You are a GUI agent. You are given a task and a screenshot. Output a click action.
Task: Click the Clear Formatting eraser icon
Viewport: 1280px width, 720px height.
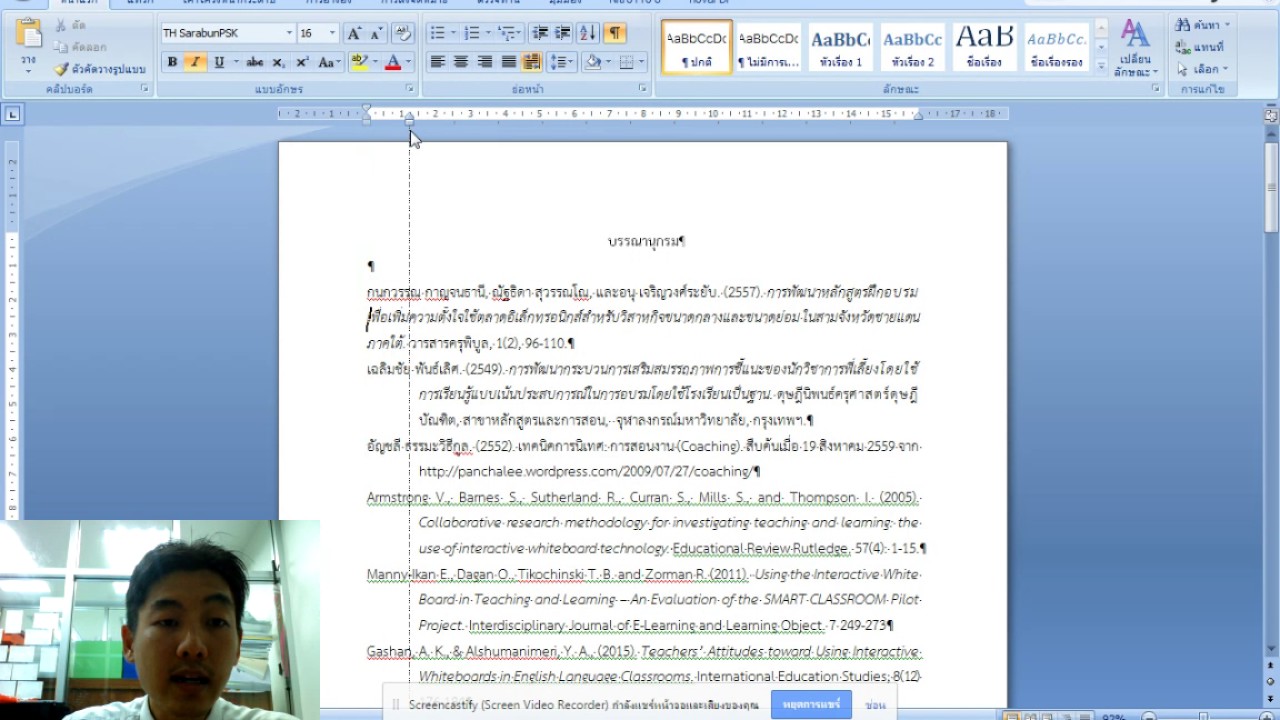tap(403, 33)
